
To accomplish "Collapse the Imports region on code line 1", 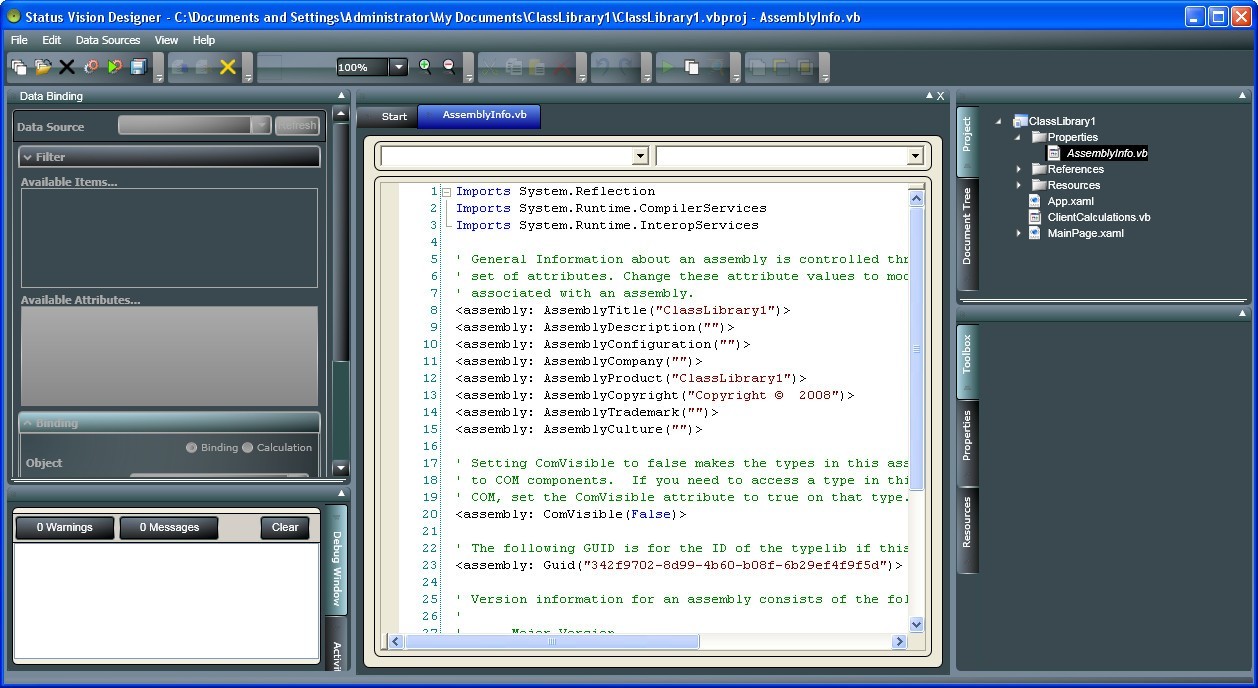I will click(447, 191).
